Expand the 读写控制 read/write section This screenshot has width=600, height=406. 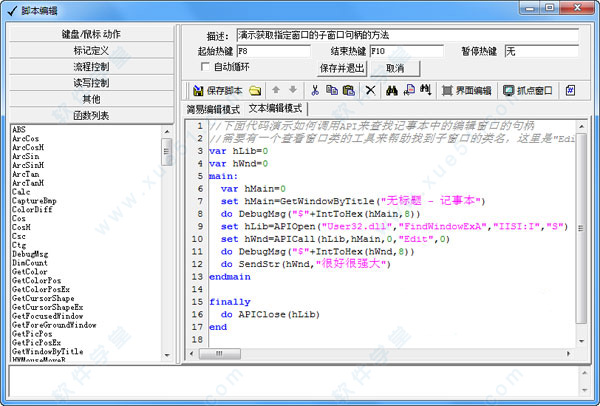coord(85,82)
